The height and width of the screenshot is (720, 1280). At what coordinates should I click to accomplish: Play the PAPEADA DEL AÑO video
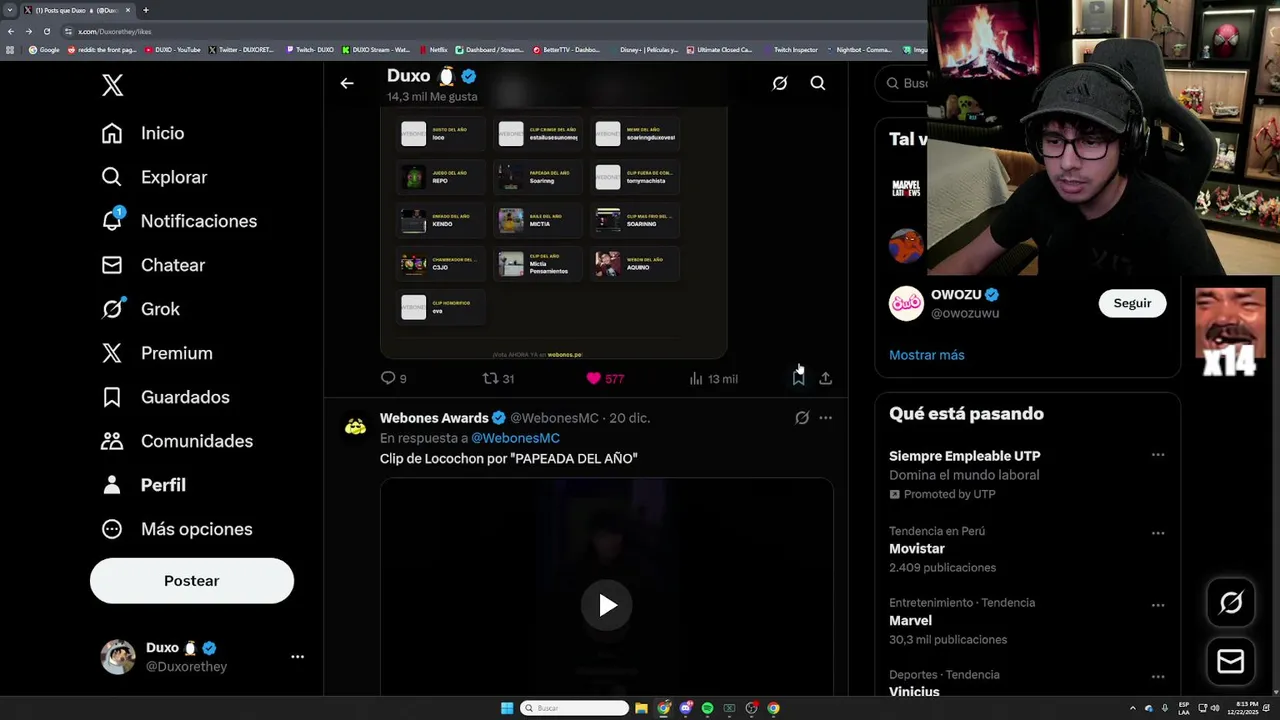[607, 605]
